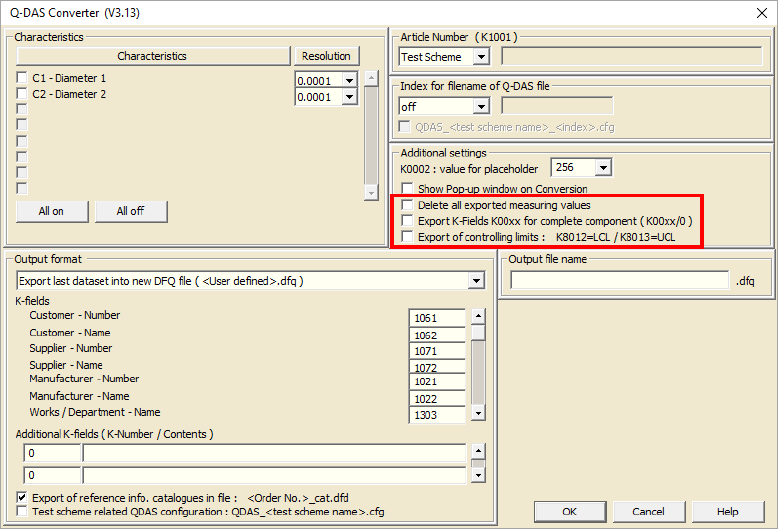Enable Delete all exported measuring values
The height and width of the screenshot is (529, 778).
click(x=407, y=205)
